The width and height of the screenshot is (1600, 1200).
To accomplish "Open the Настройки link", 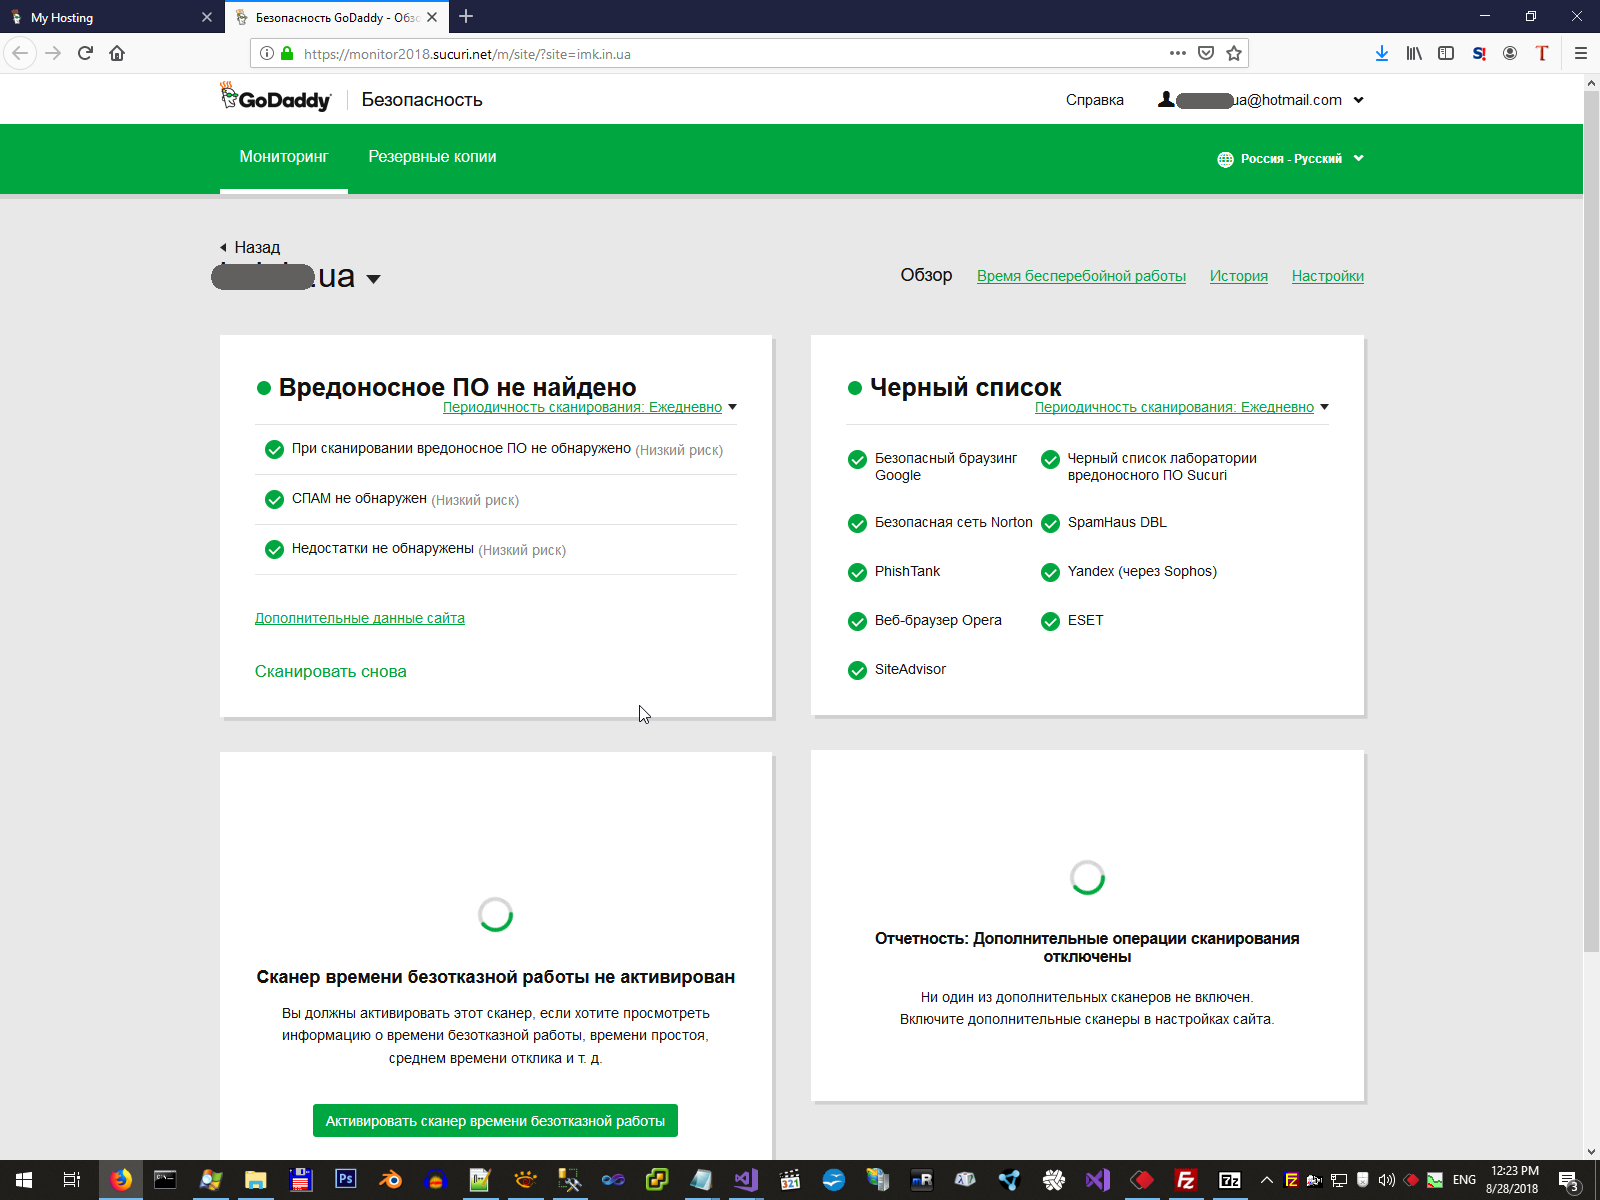I will [1328, 276].
